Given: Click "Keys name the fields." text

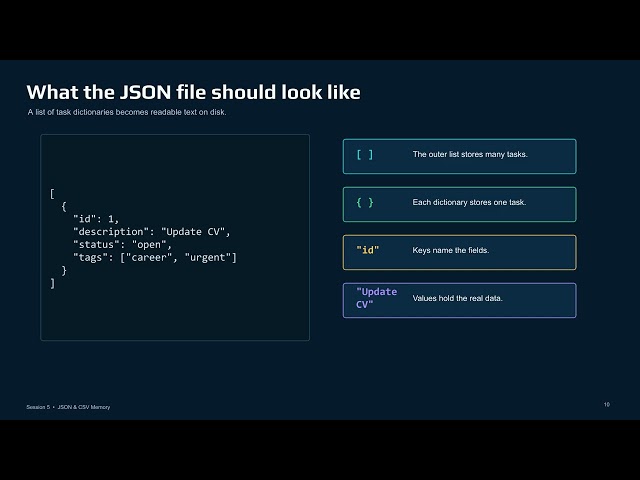Looking at the screenshot, I should tap(451, 250).
